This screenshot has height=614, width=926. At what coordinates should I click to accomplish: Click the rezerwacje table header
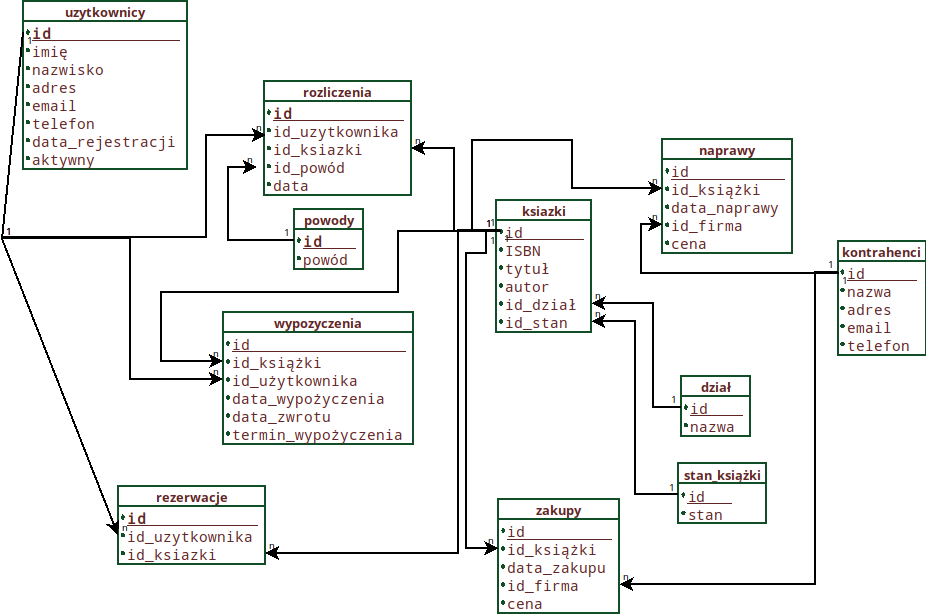pyautogui.click(x=191, y=497)
